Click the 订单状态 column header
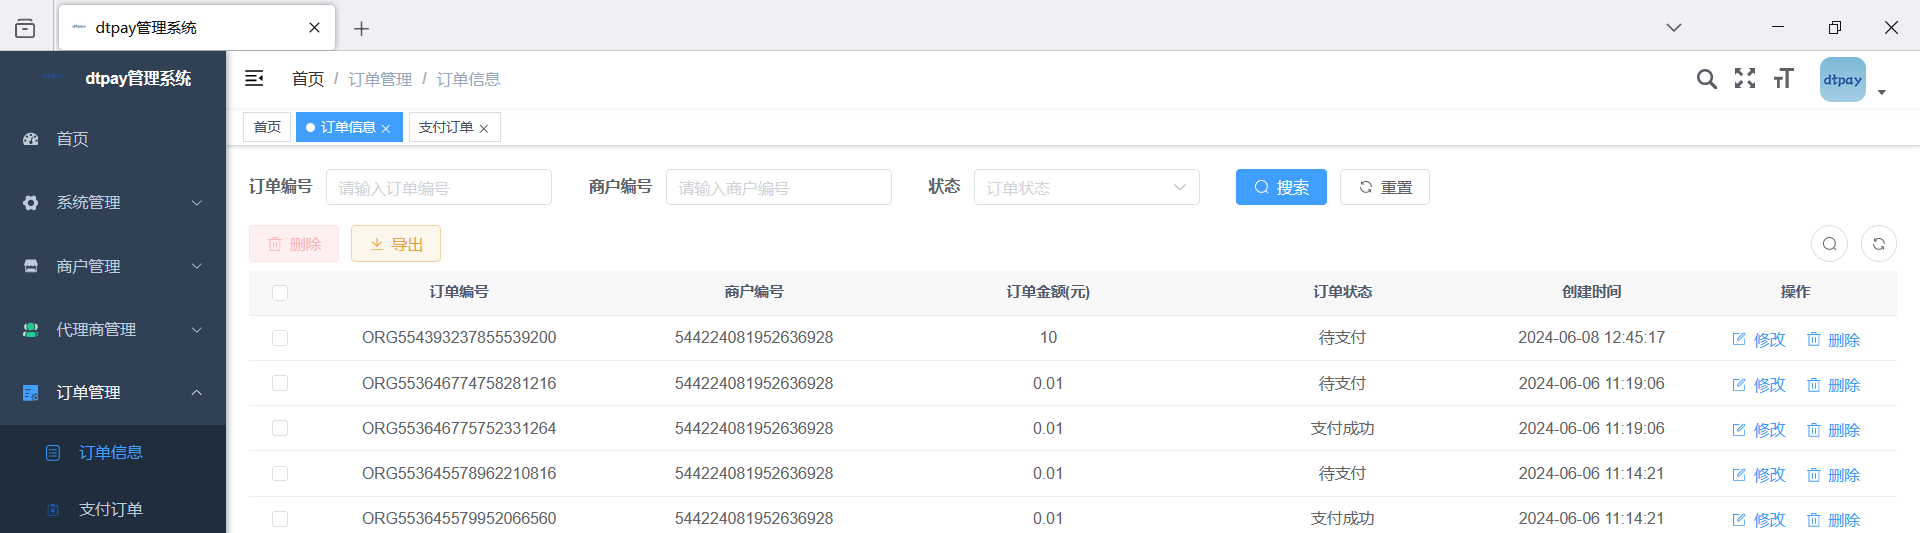 (1343, 292)
